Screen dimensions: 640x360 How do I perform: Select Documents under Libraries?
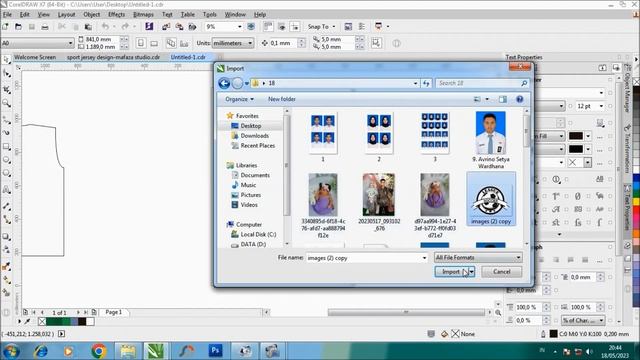(254, 175)
